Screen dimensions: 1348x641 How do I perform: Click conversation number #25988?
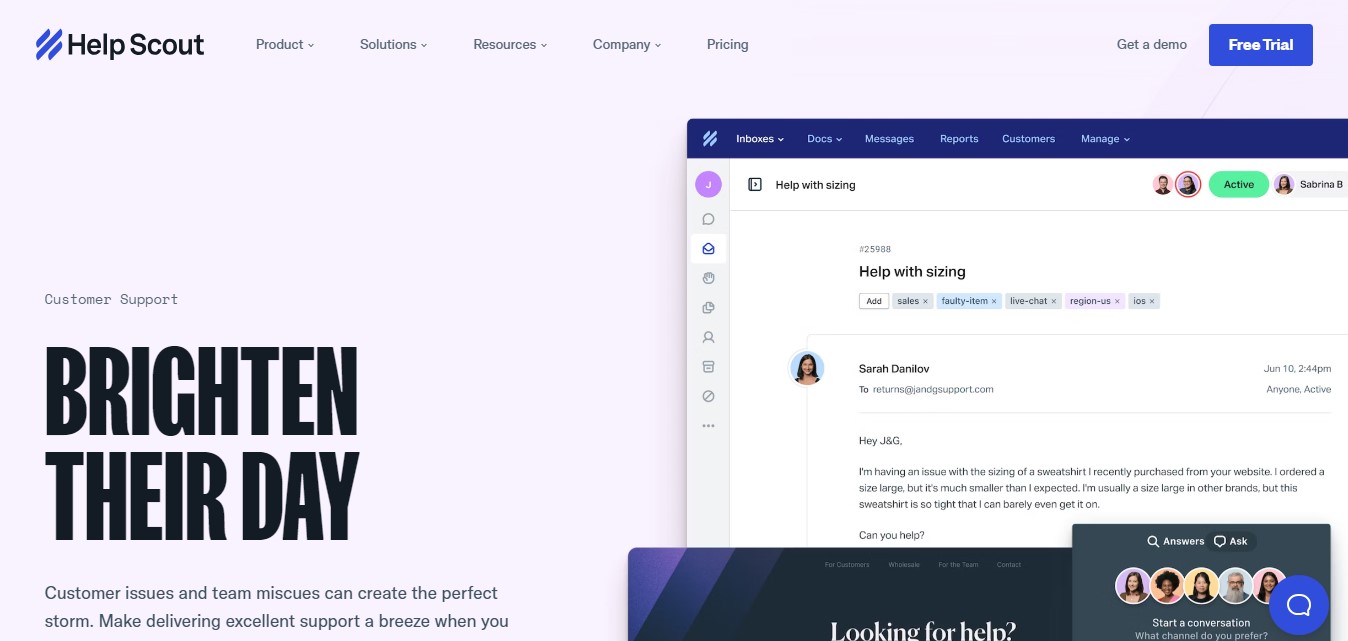click(875, 249)
